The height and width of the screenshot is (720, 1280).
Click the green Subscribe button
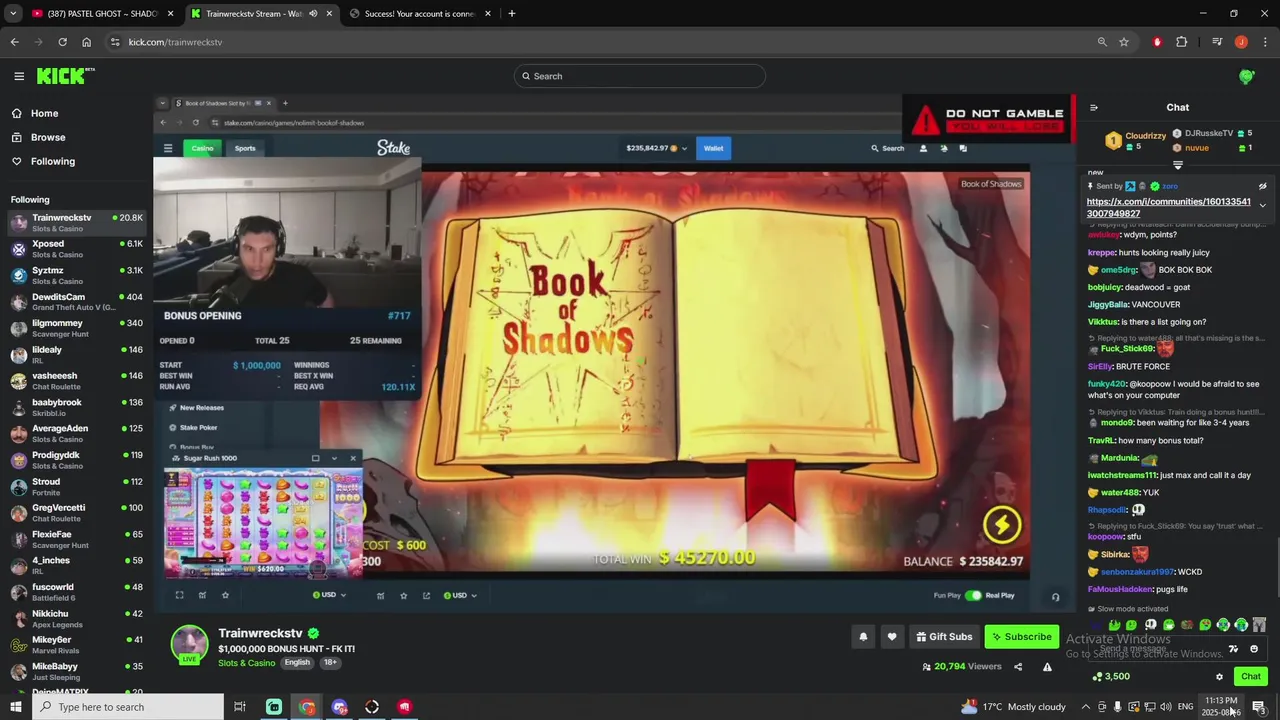tap(1021, 636)
